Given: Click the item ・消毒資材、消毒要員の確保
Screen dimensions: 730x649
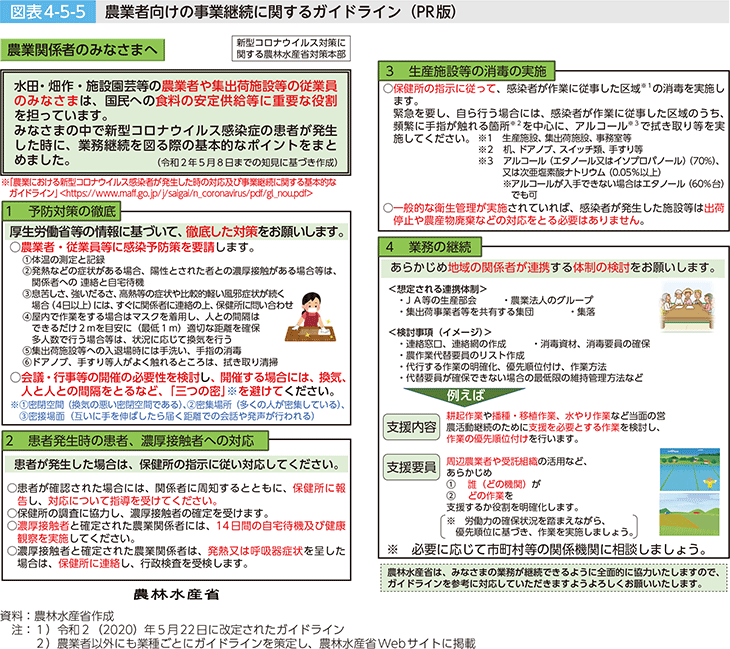Looking at the screenshot, I should (591, 344).
